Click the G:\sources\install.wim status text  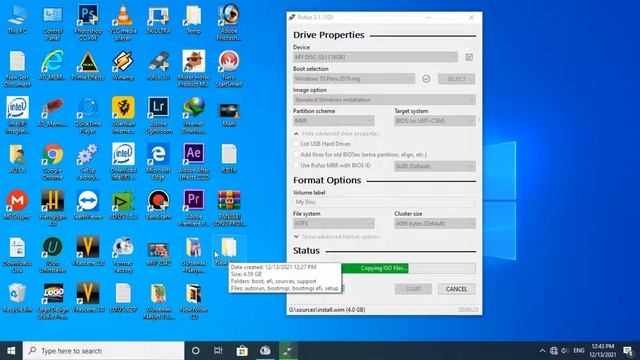coord(327,310)
